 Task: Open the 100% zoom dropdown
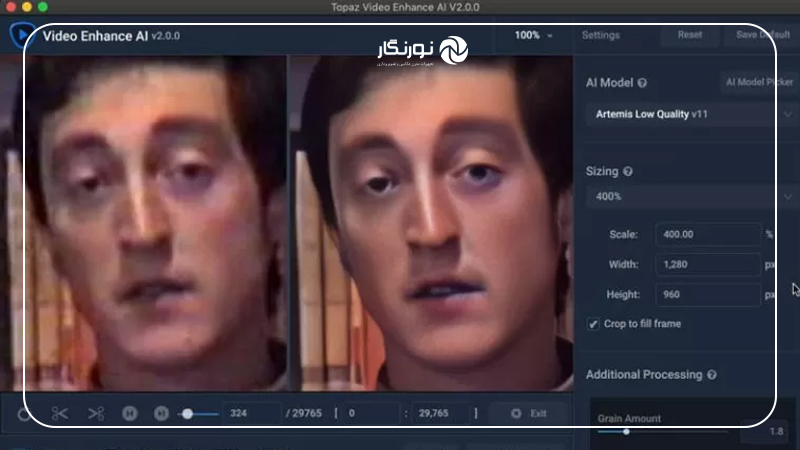tap(533, 35)
